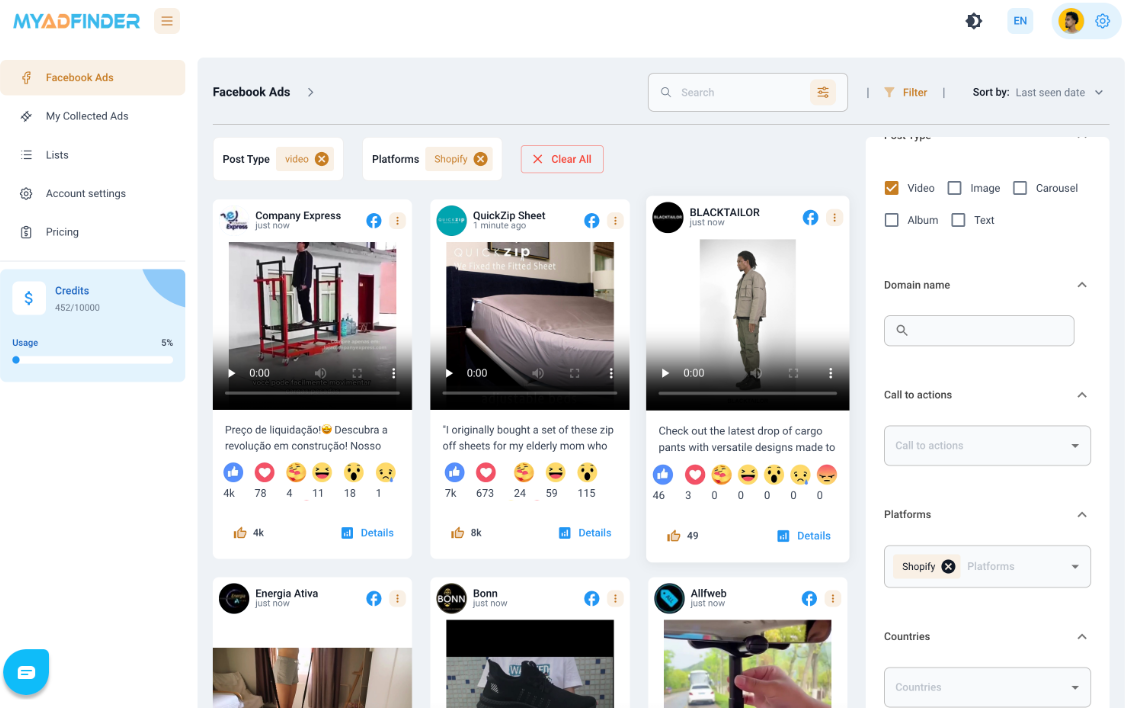Open search advanced options sliders icon
Viewport: 1131px width, 708px height.
click(x=823, y=92)
